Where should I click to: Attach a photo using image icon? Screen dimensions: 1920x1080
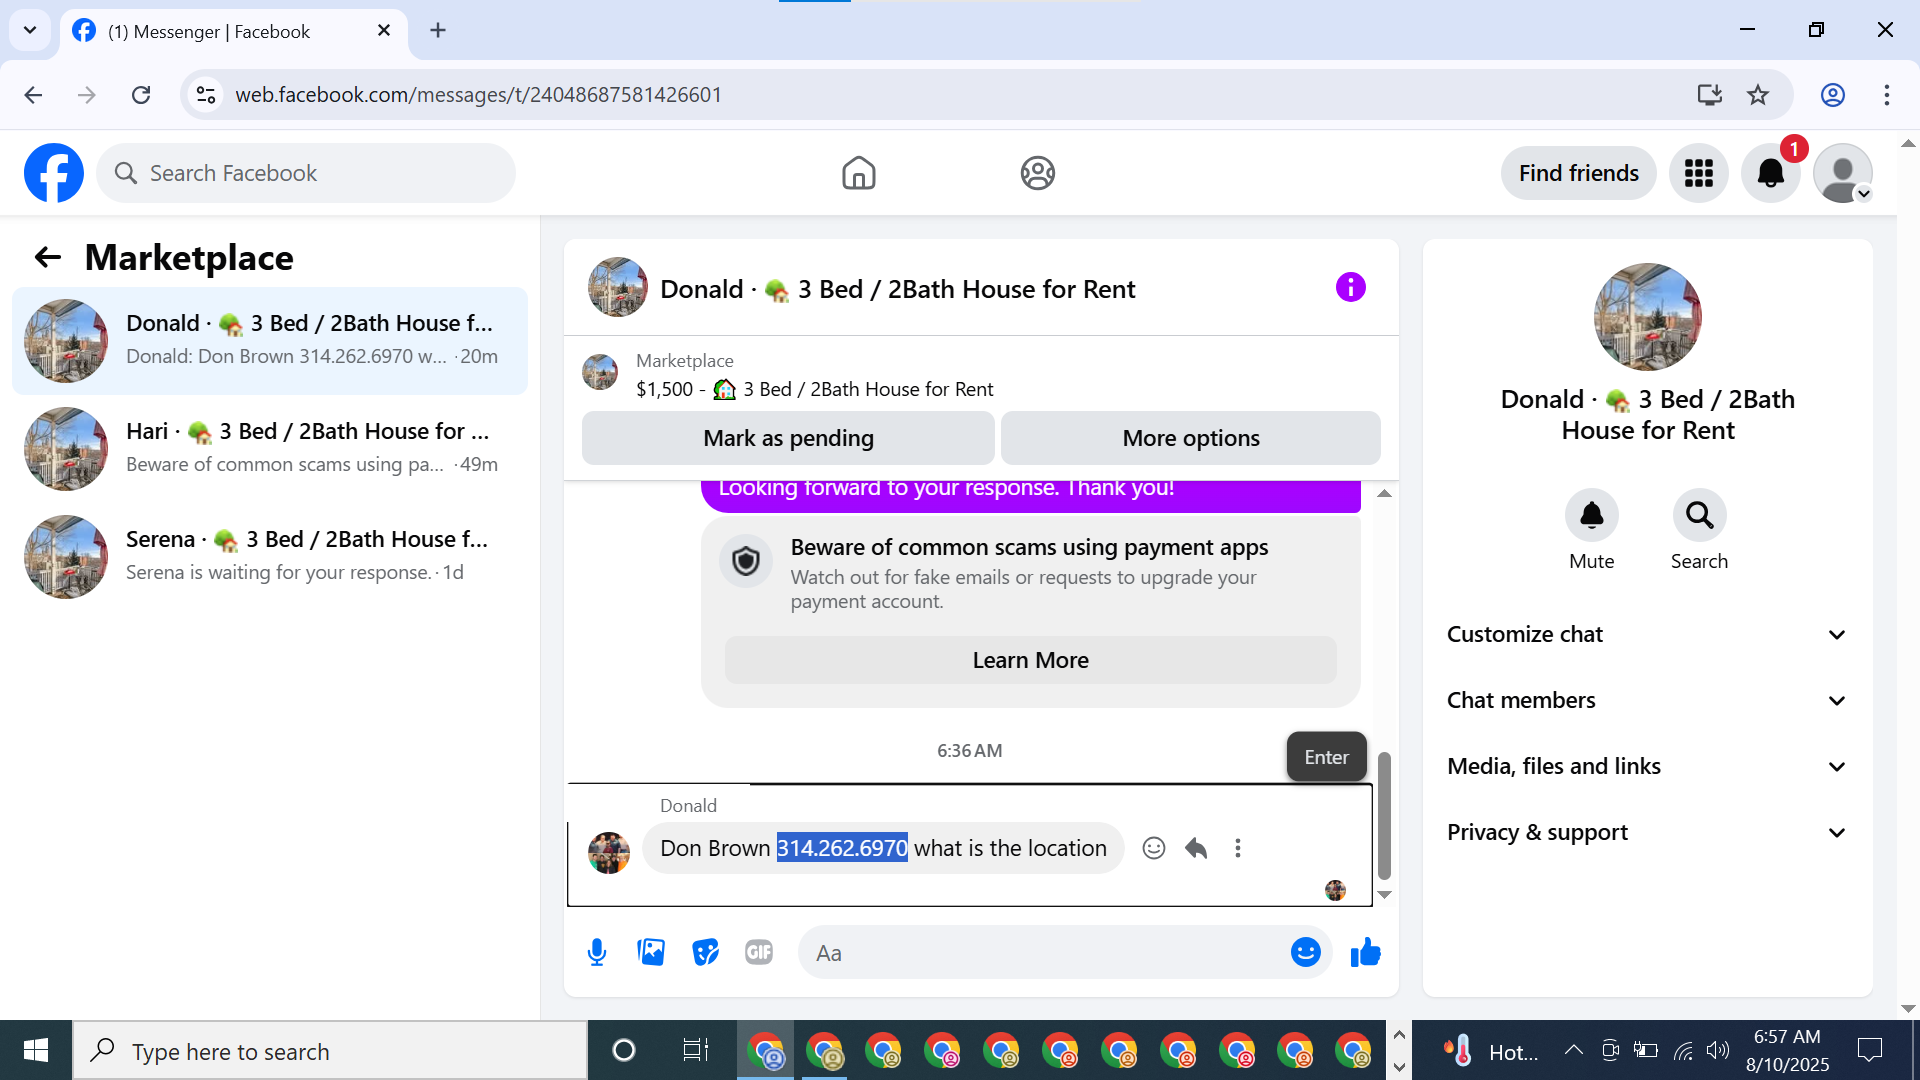(x=651, y=952)
